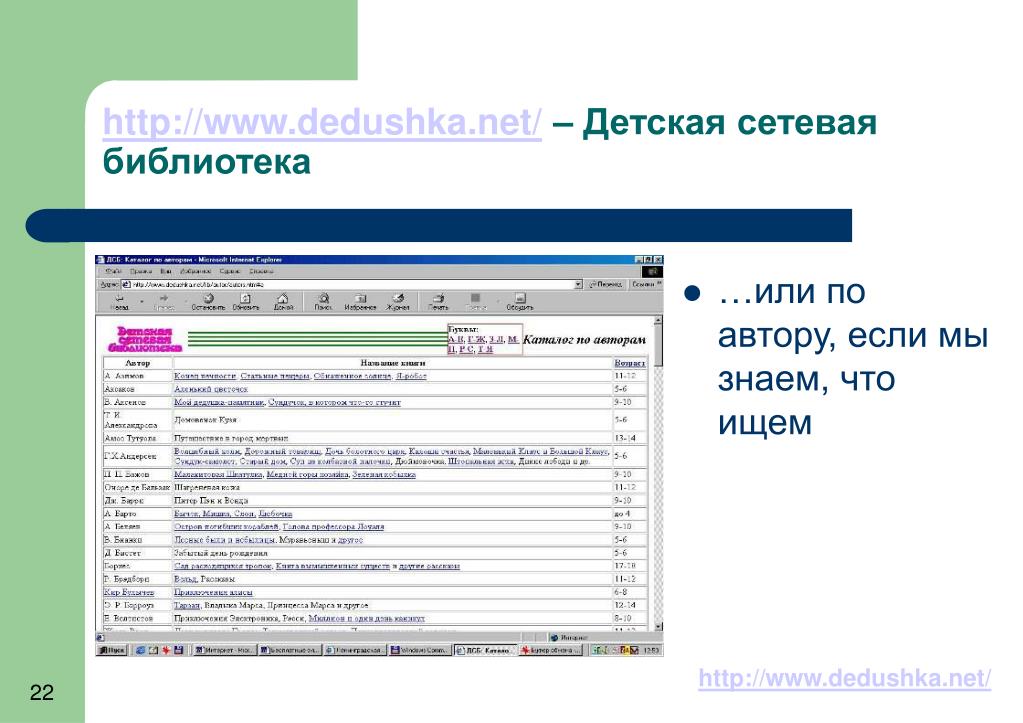This screenshot has height=723, width=1023.
Task: Click the Печать (Print) toolbar icon
Action: point(438,301)
